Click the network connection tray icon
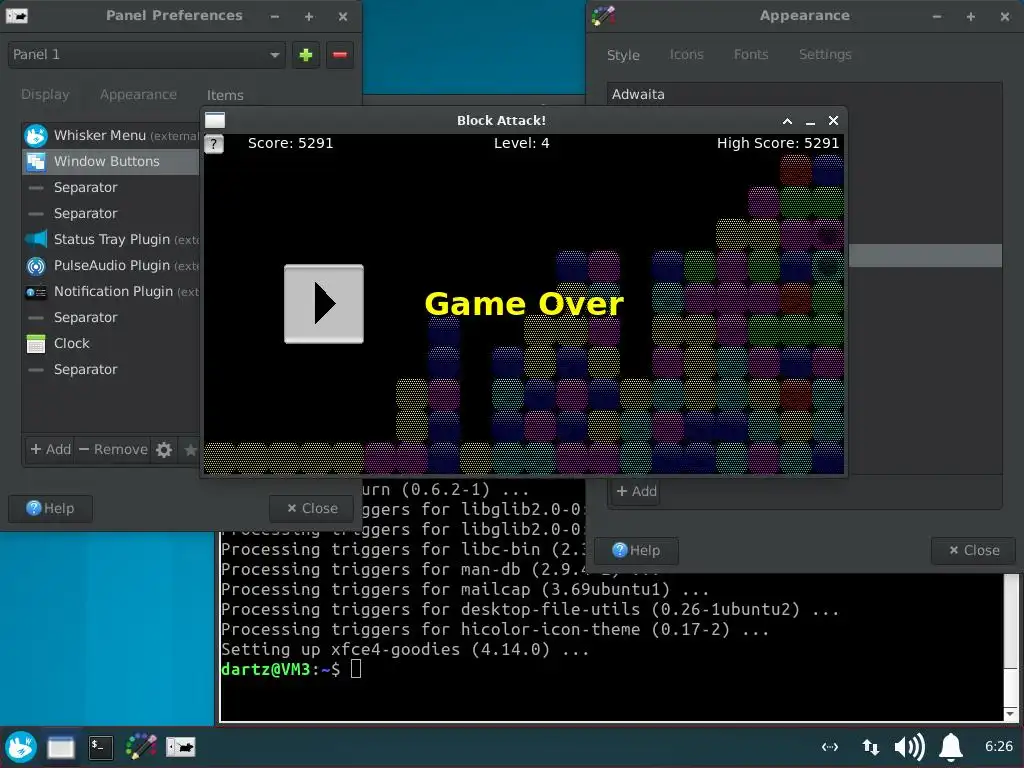Image resolution: width=1024 pixels, height=768 pixels. tap(829, 746)
